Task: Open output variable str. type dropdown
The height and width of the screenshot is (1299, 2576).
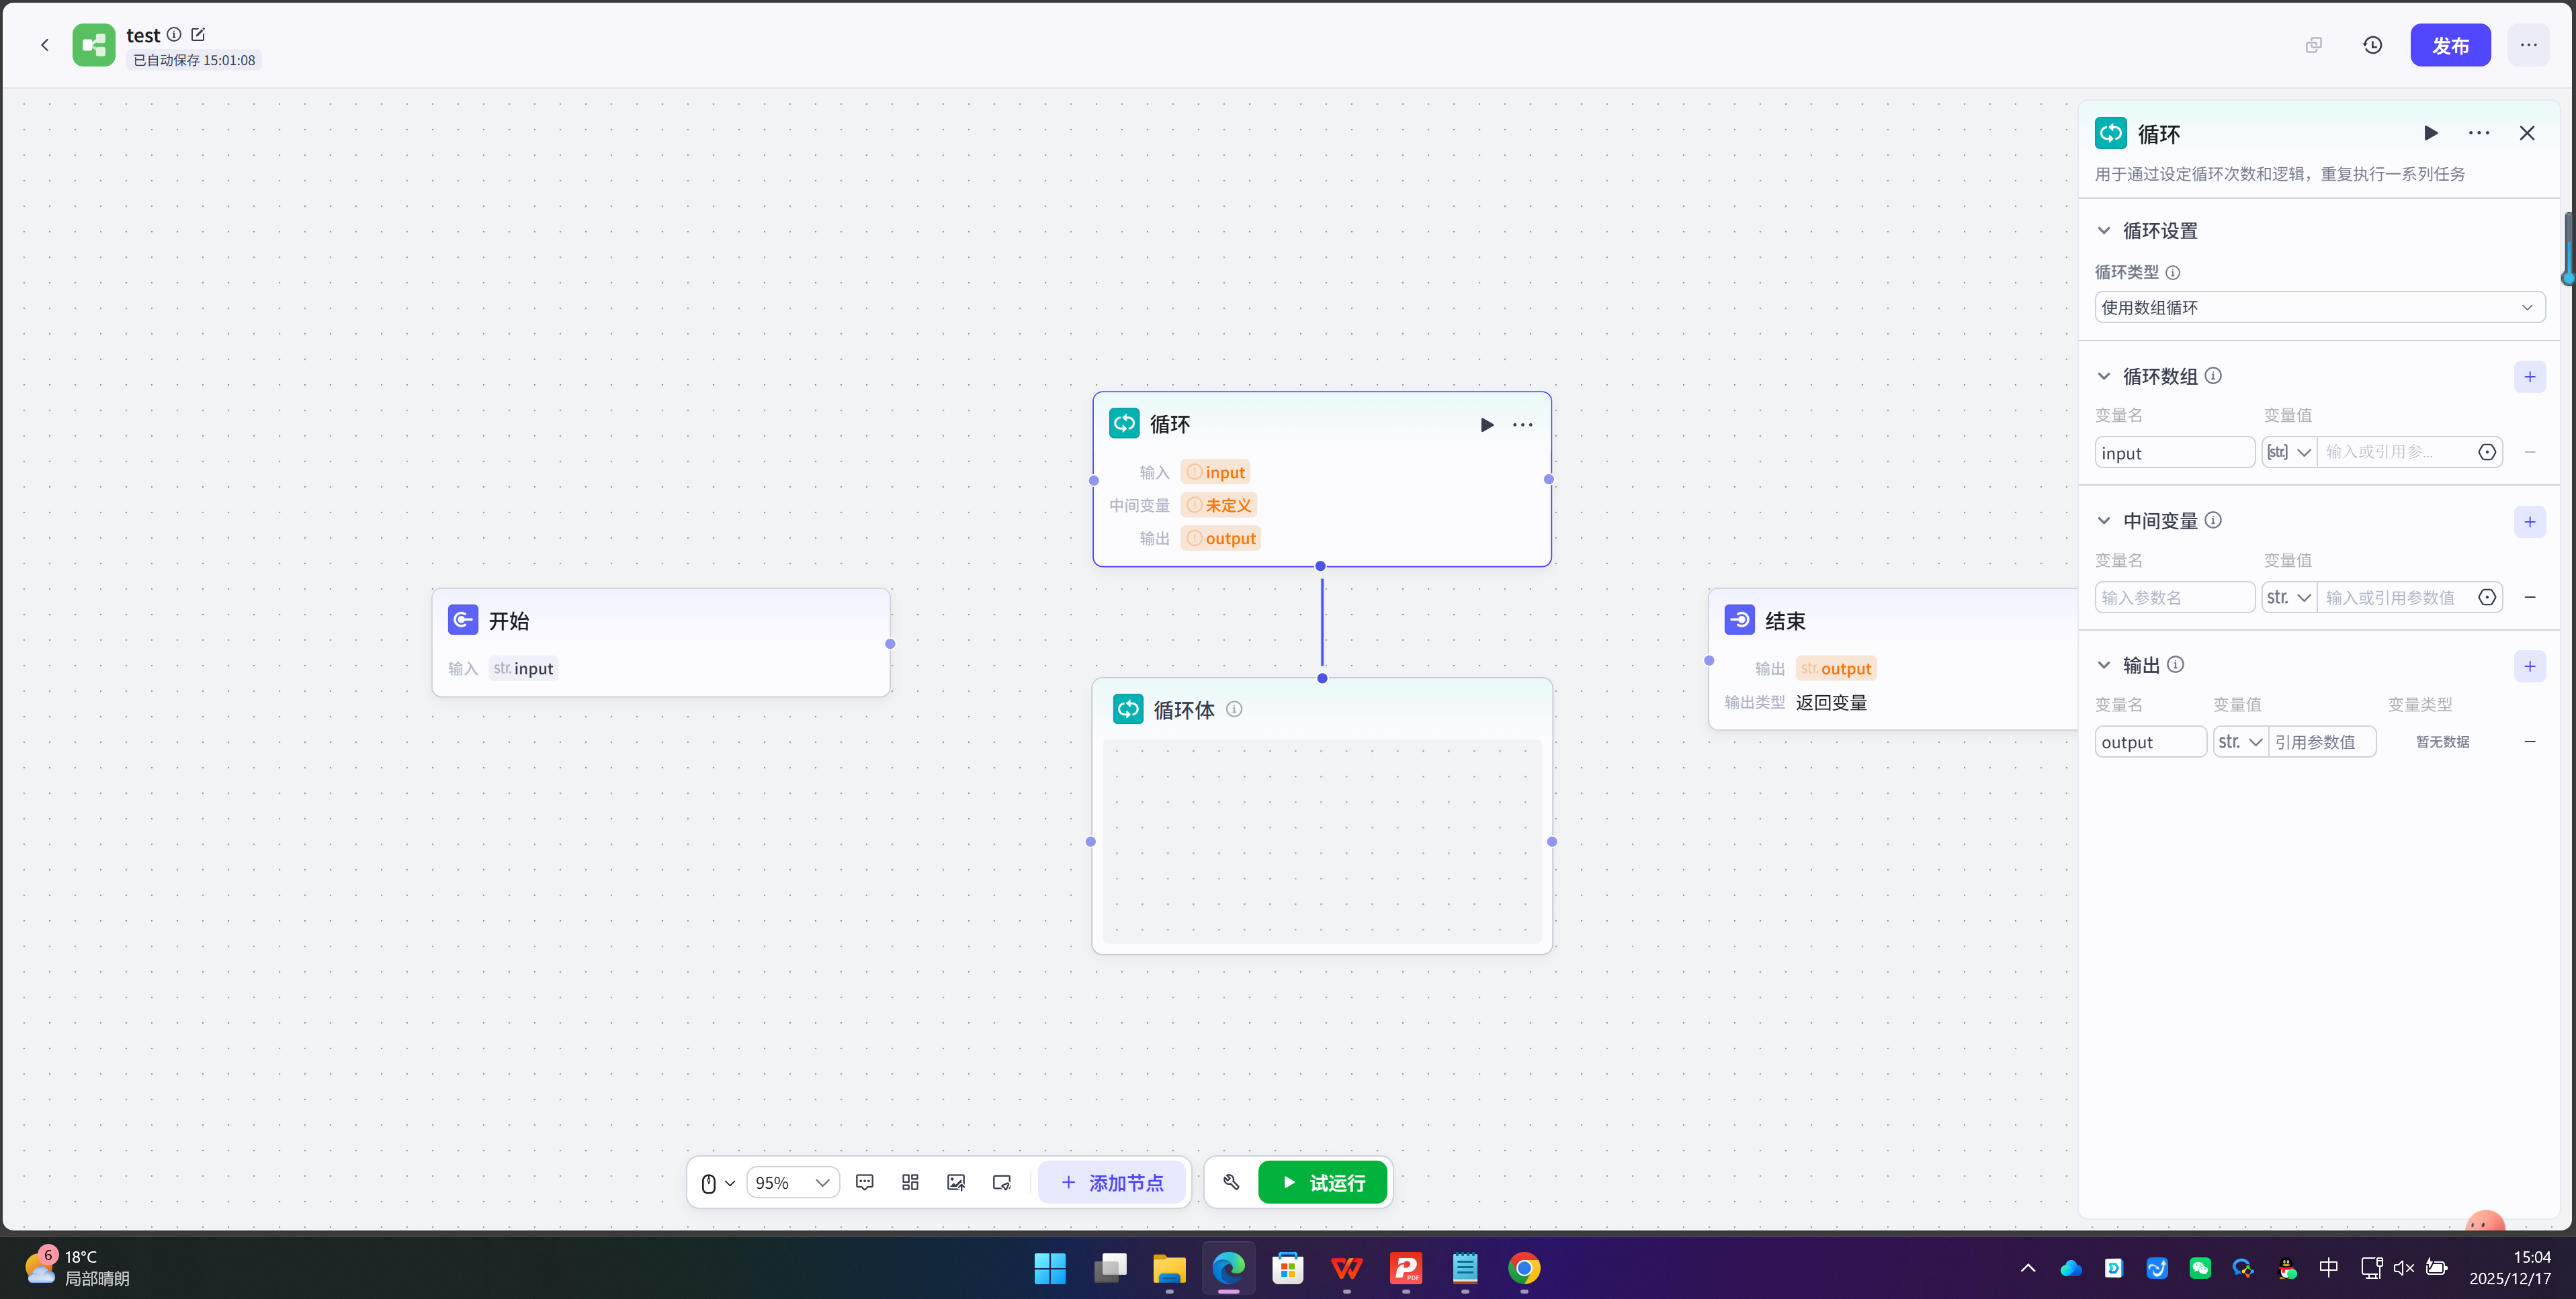Action: point(2240,742)
